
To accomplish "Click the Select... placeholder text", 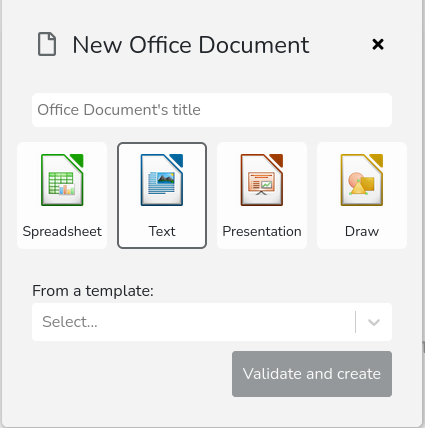I will 70,322.
